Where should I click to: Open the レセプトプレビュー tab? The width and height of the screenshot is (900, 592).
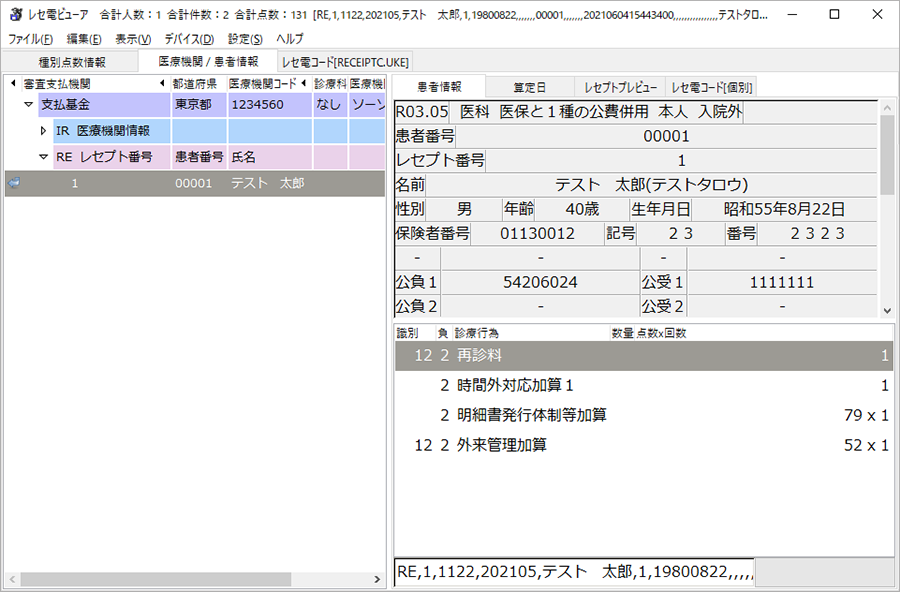point(619,87)
